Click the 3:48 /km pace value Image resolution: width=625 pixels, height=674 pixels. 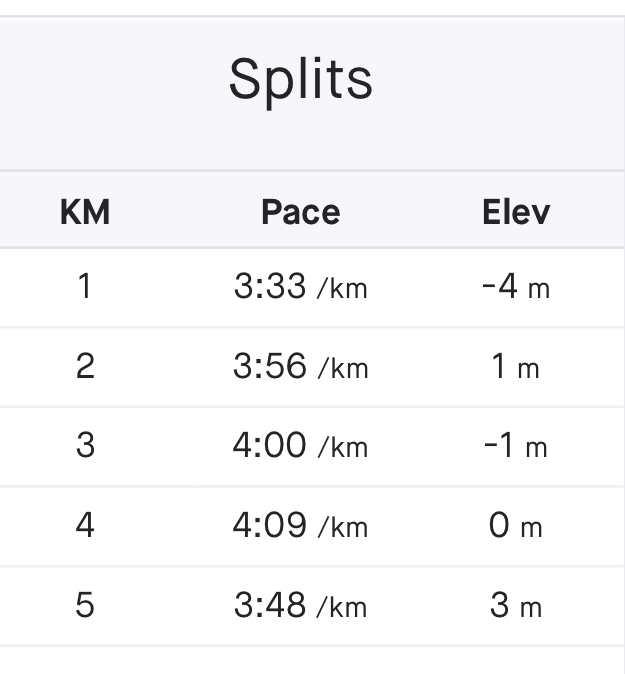pyautogui.click(x=300, y=605)
